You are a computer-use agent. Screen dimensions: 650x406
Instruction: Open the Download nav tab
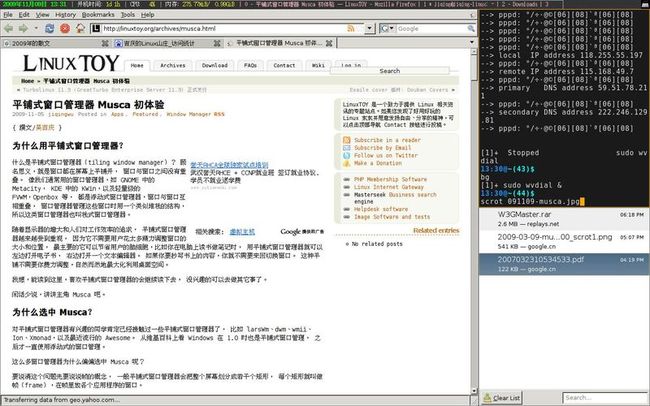(x=215, y=66)
